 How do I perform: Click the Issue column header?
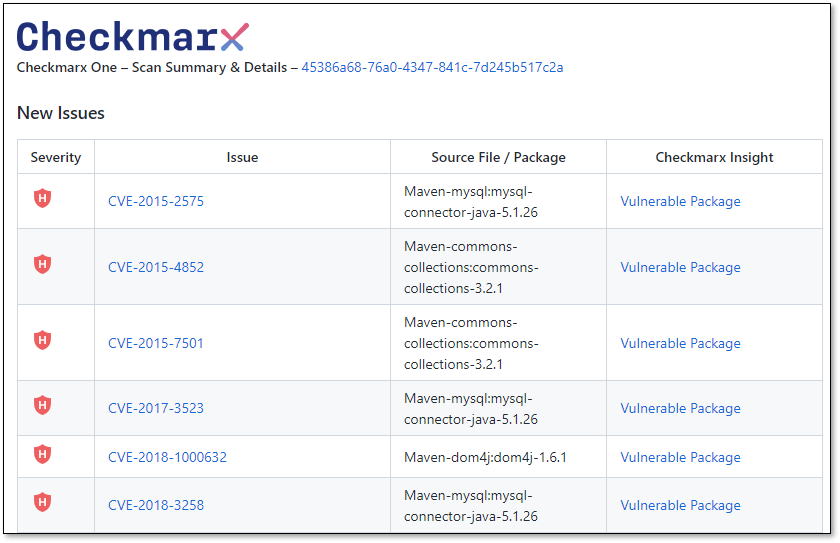242,157
